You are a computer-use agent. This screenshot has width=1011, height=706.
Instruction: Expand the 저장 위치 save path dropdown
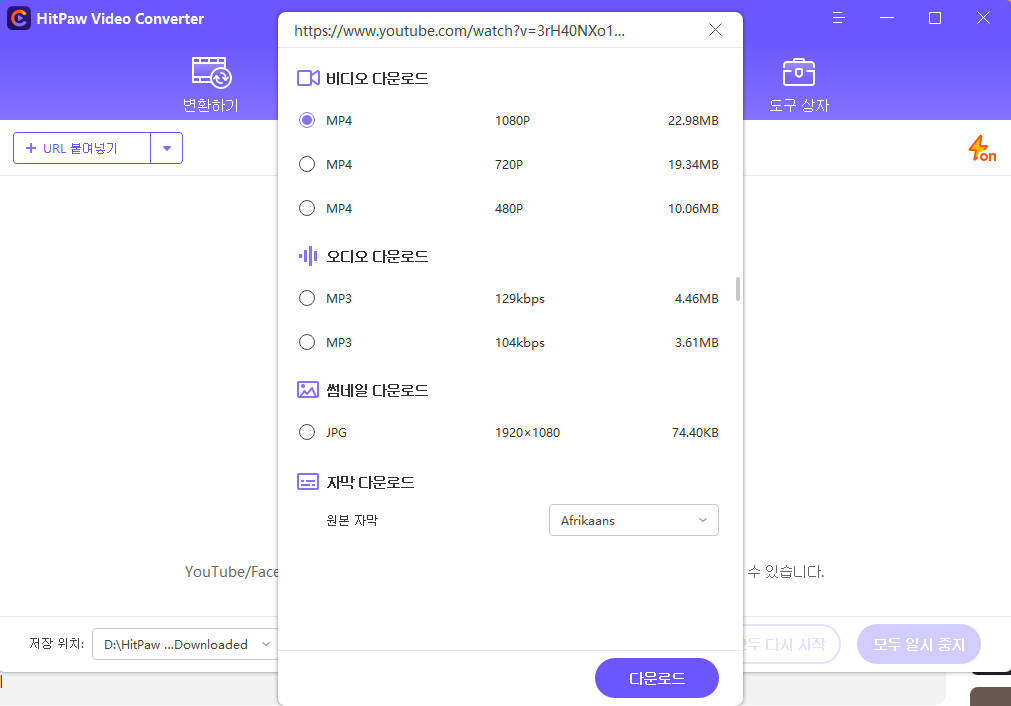185,644
